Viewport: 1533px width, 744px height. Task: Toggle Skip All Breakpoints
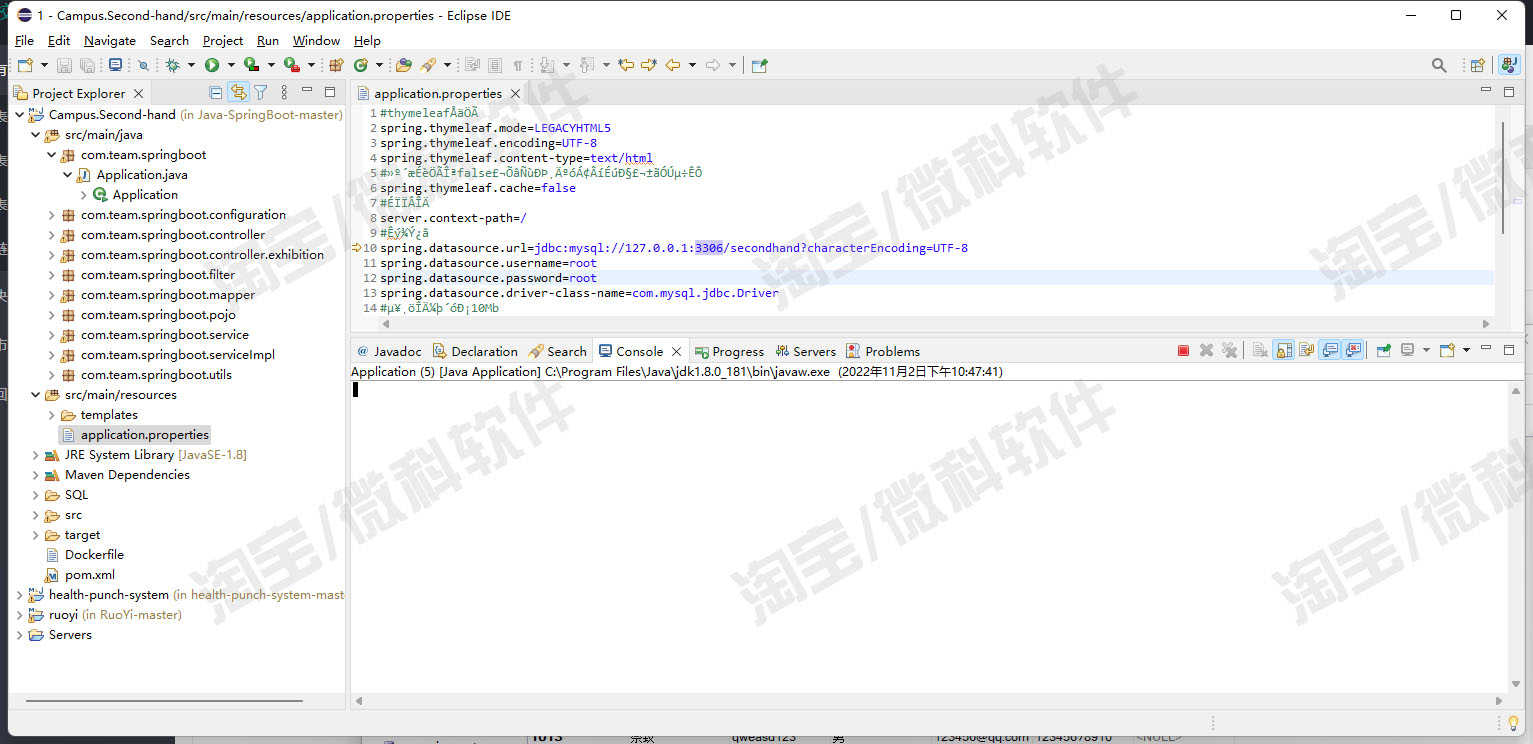tap(143, 65)
